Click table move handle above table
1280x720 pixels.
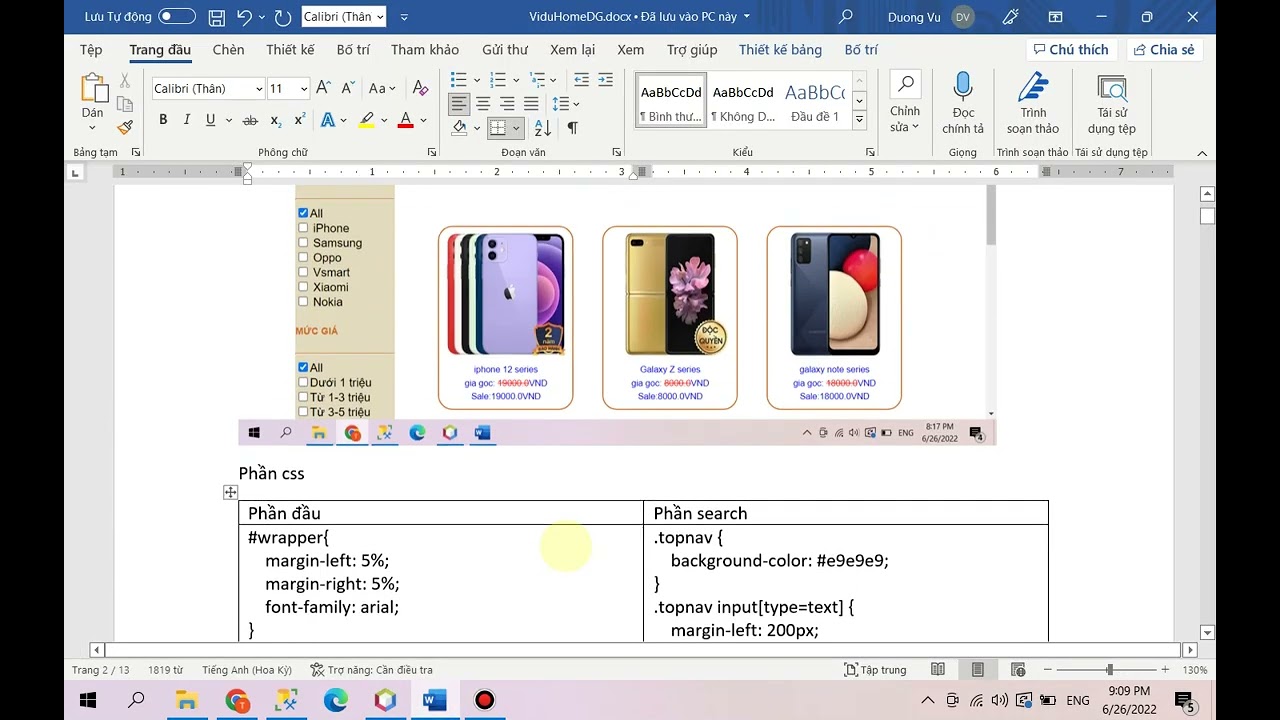231,492
